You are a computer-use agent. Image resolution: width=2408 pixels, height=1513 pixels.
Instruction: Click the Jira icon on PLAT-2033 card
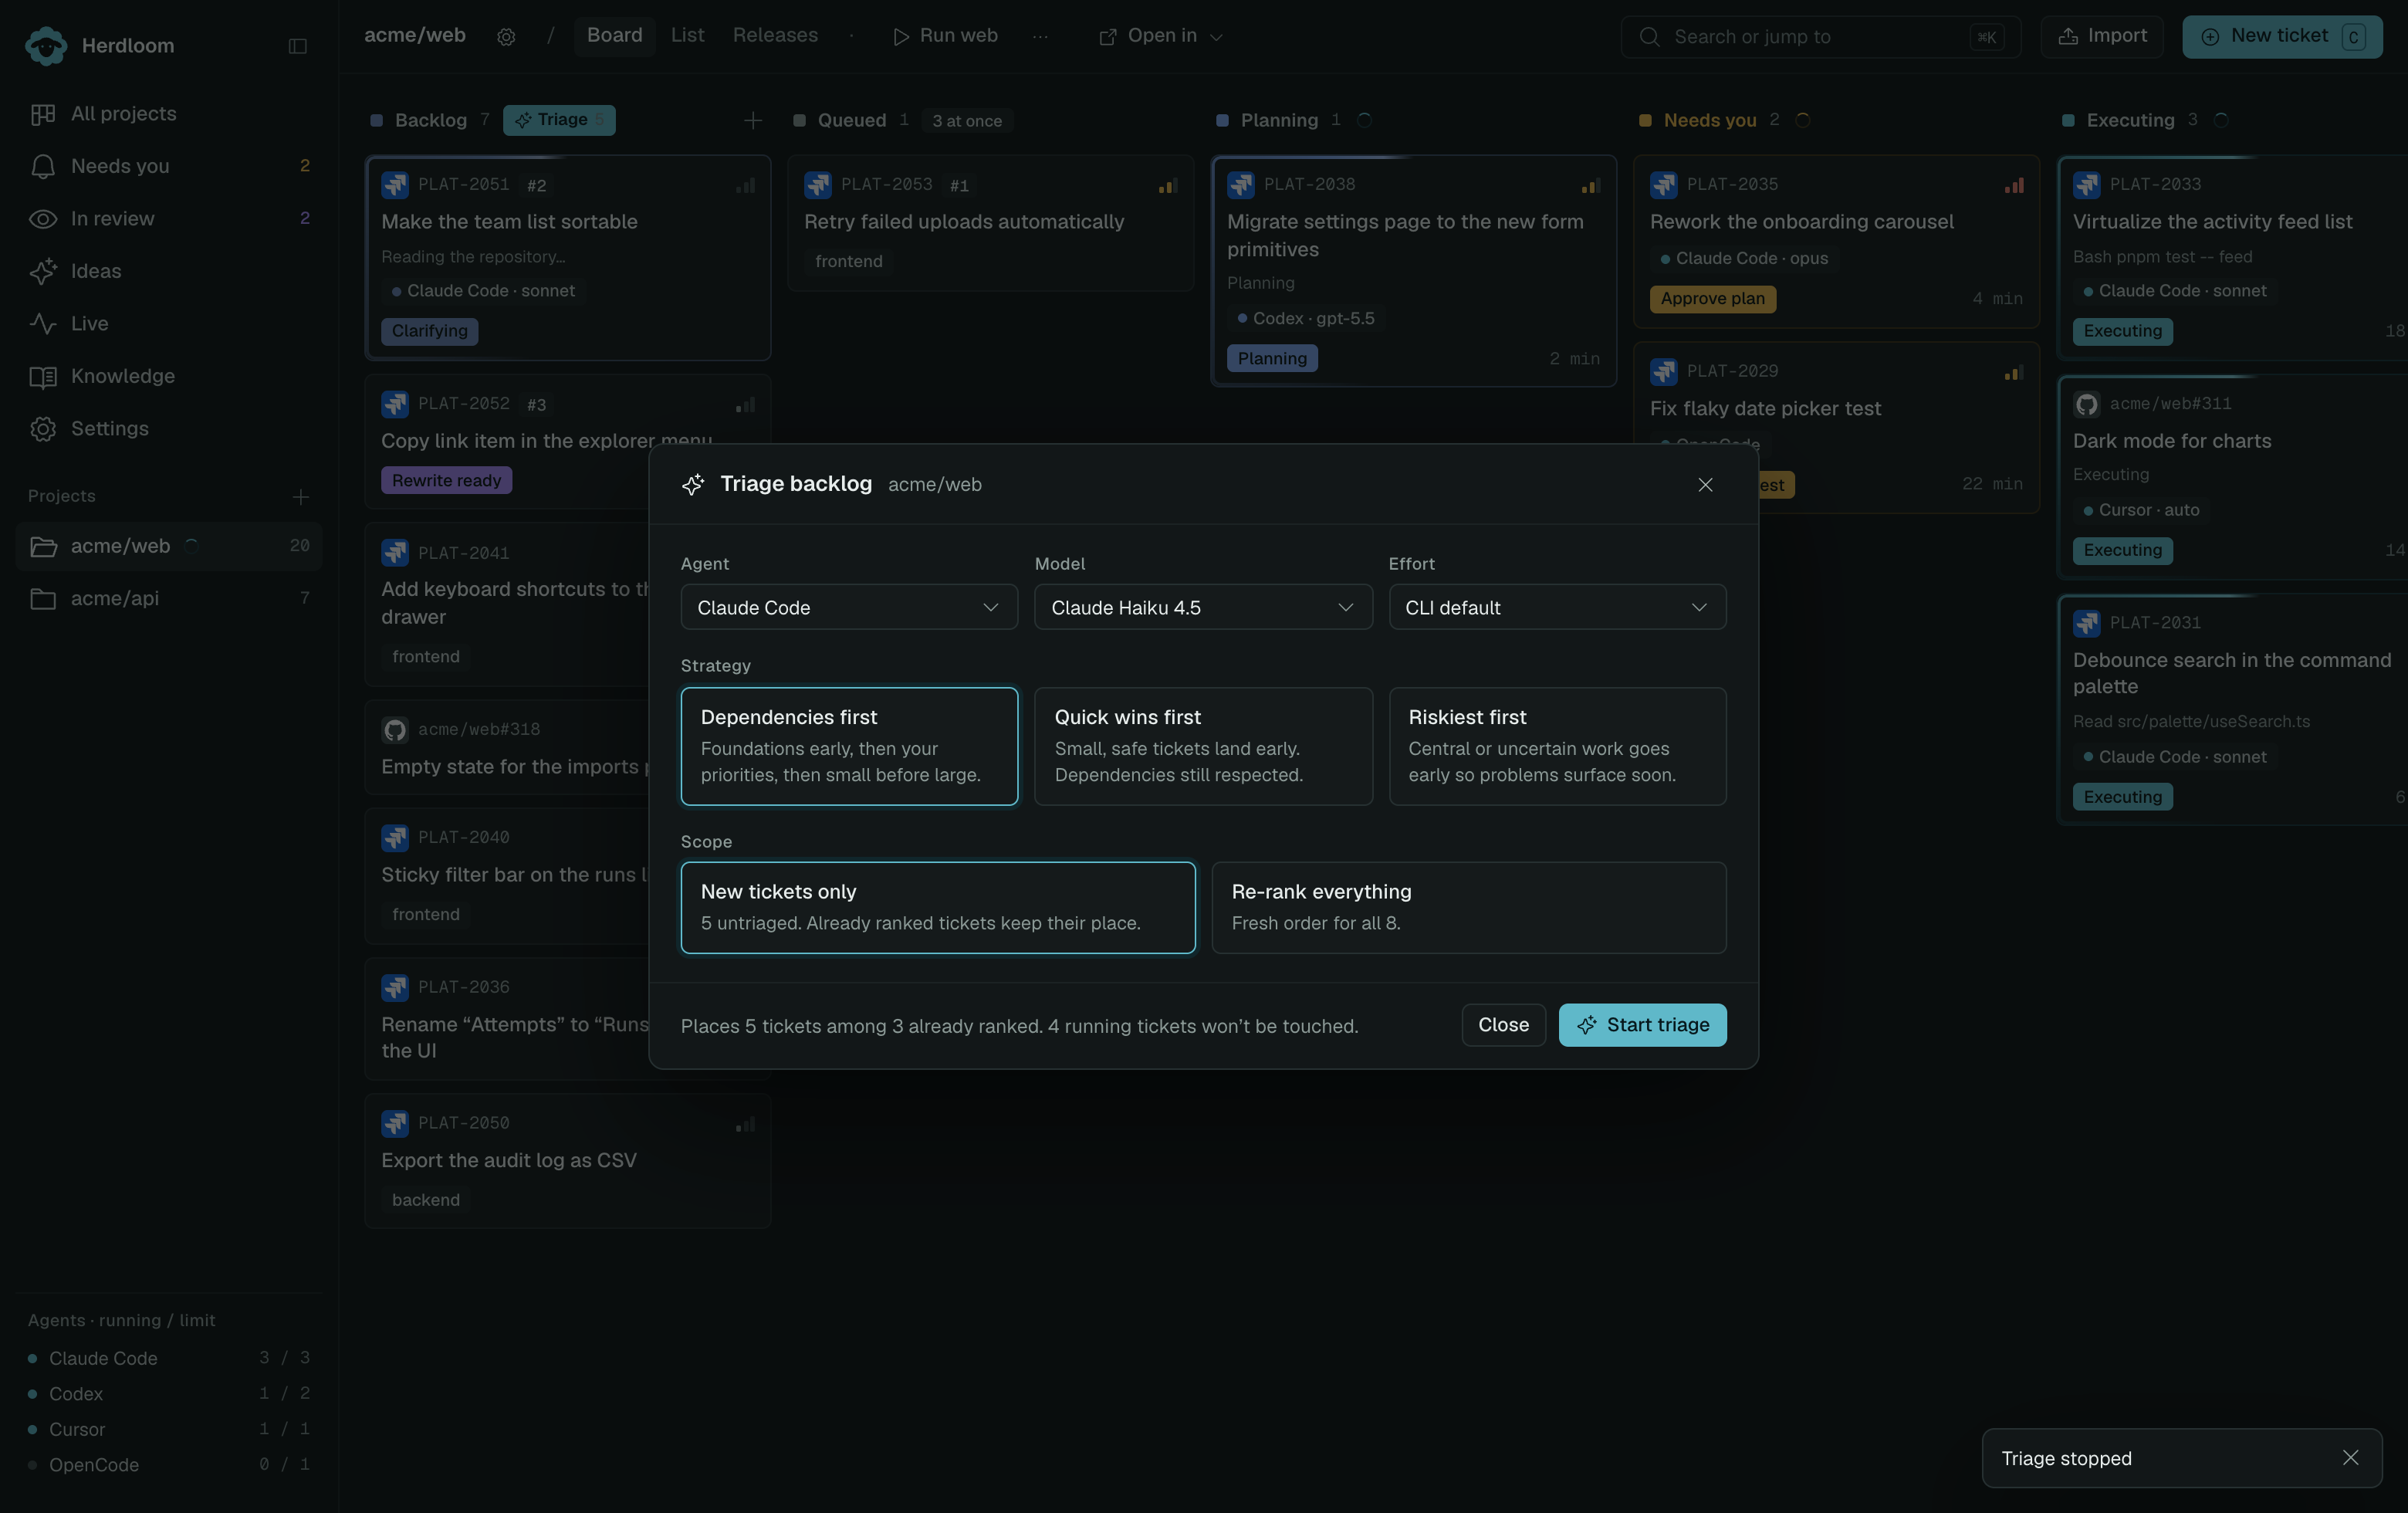tap(2086, 185)
